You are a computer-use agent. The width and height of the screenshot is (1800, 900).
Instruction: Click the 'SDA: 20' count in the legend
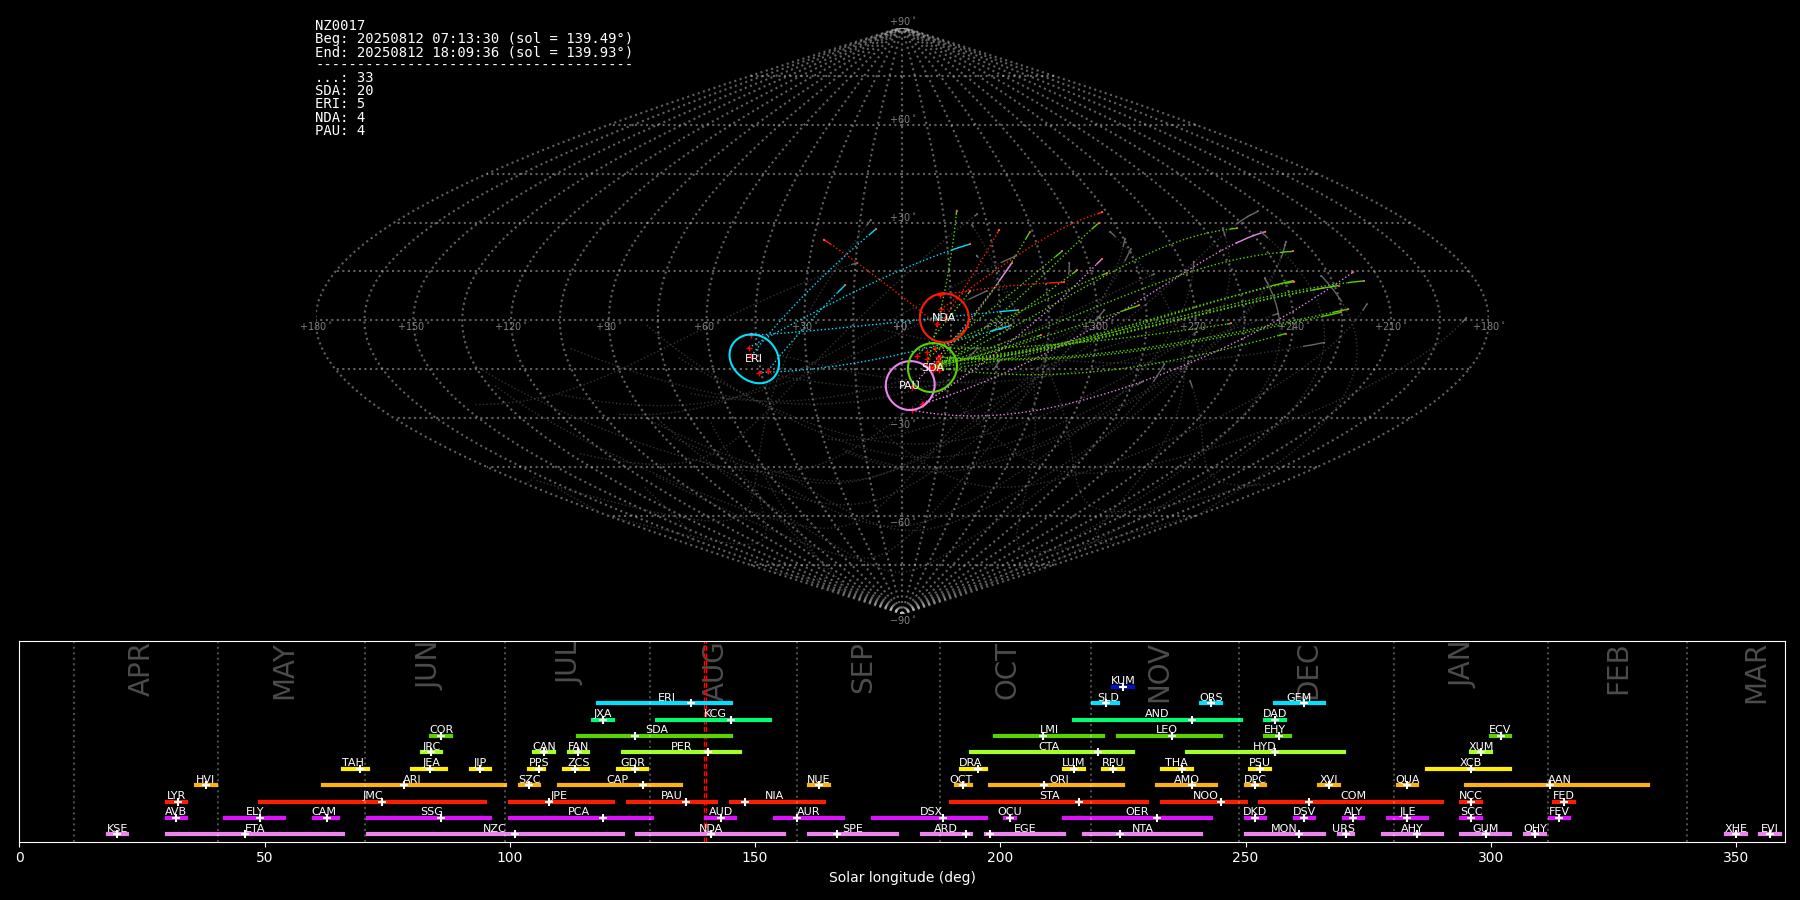click(344, 91)
